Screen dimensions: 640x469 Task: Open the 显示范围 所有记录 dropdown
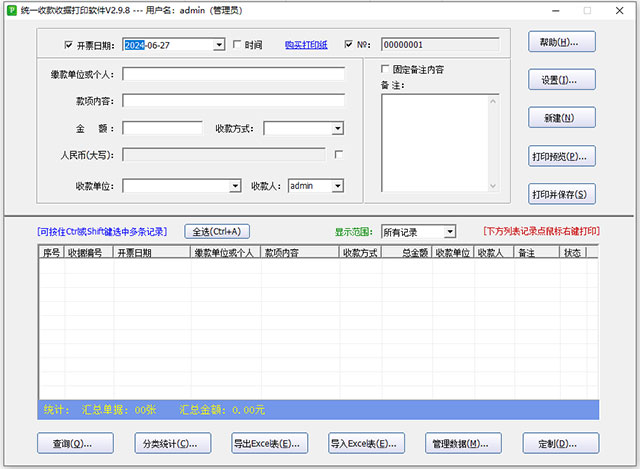[450, 232]
